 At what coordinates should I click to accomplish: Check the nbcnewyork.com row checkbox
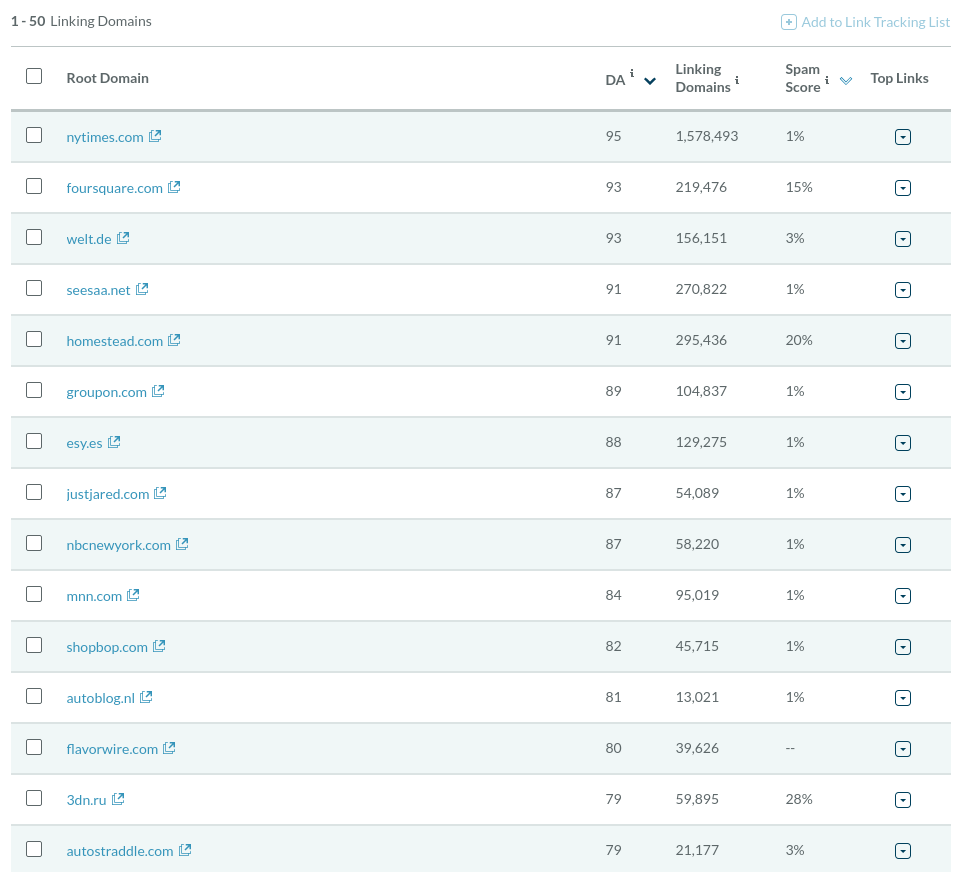[34, 543]
